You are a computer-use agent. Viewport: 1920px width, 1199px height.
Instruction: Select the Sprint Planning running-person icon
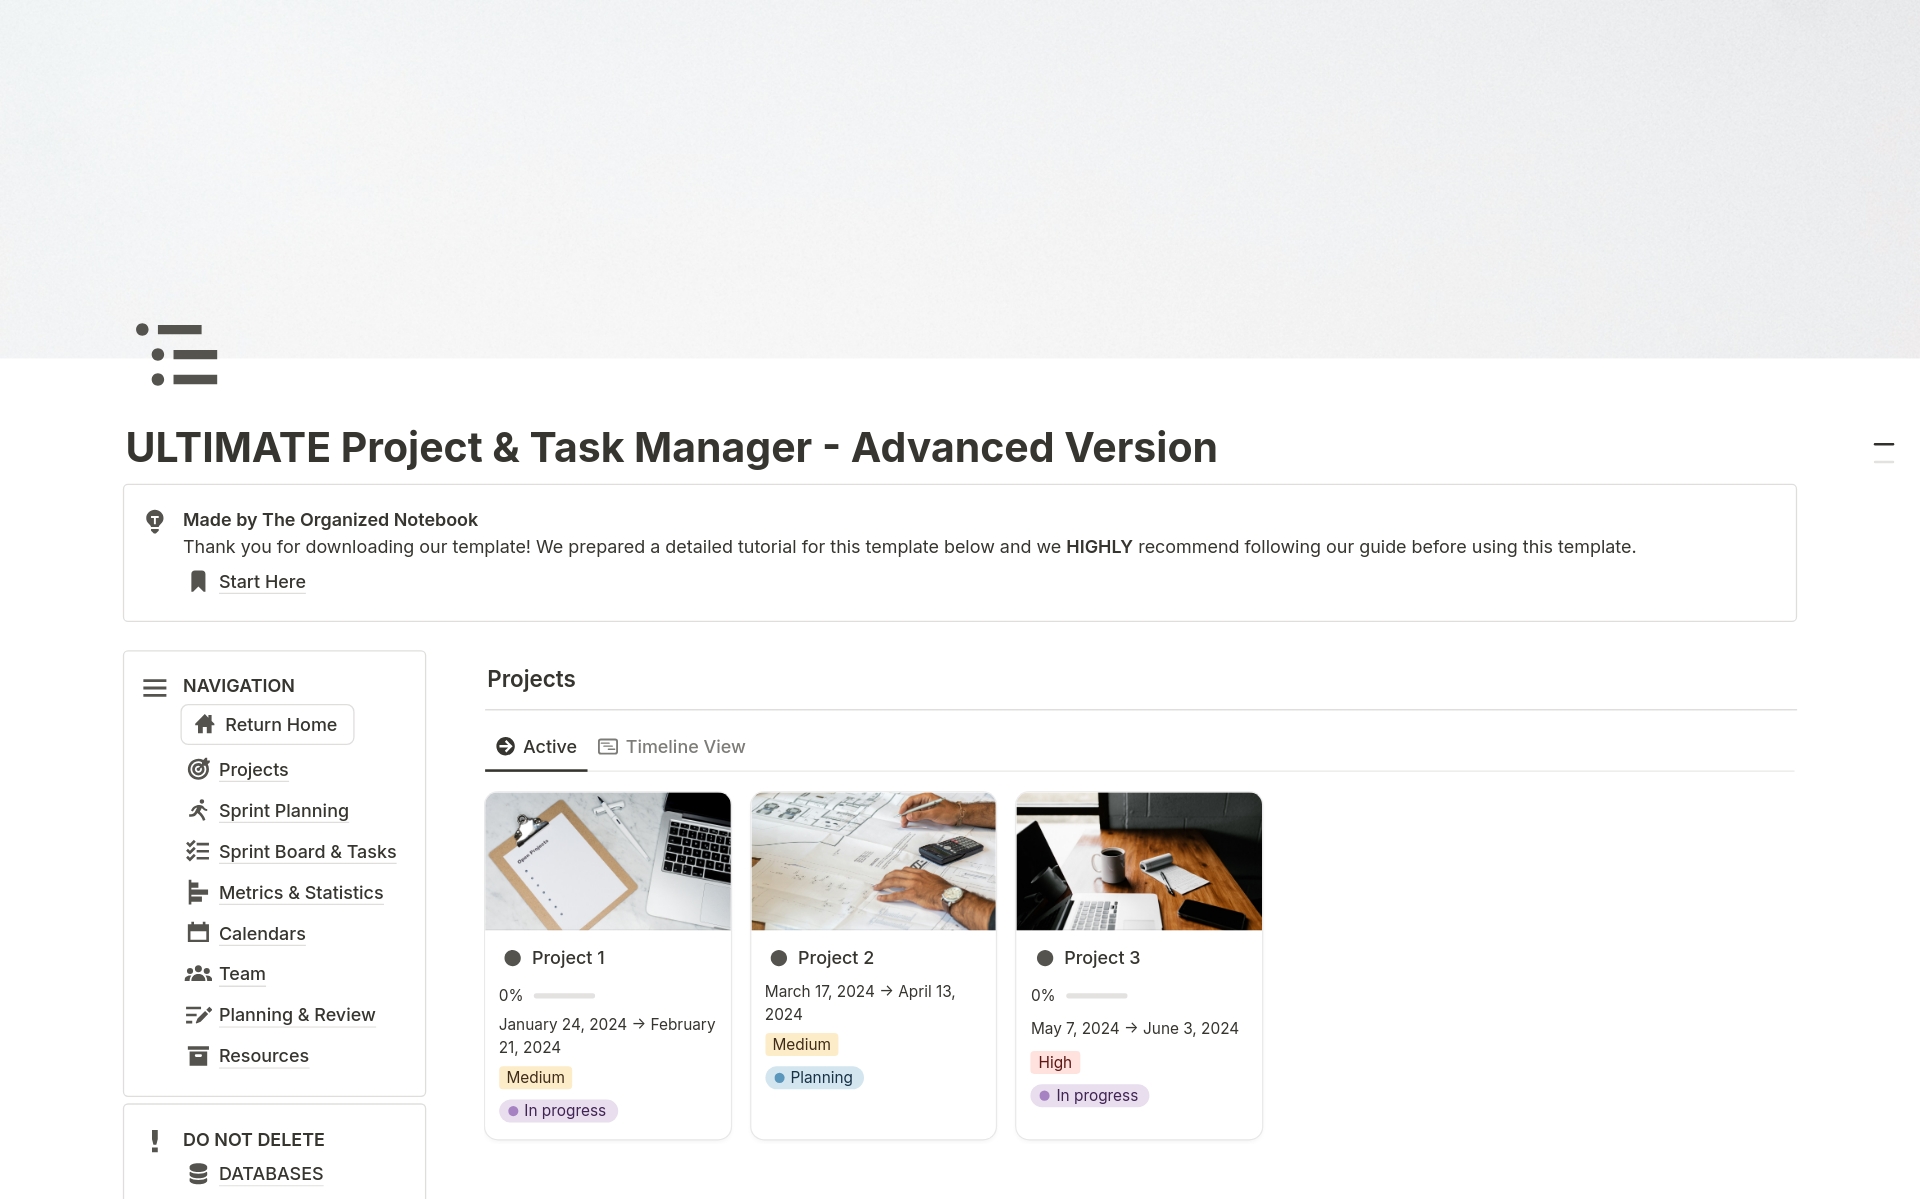[198, 809]
